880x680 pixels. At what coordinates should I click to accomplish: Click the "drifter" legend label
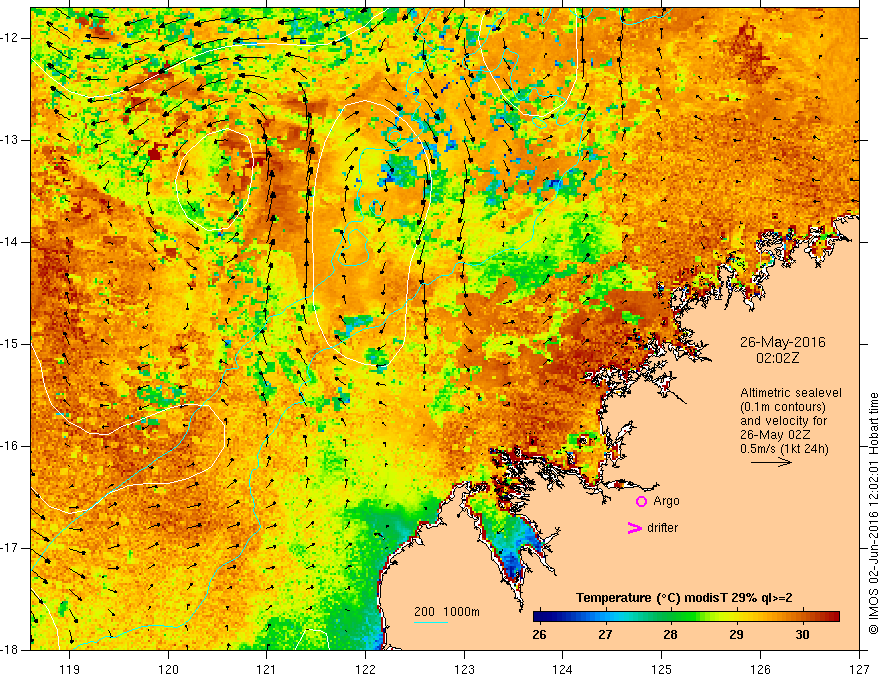pos(662,528)
